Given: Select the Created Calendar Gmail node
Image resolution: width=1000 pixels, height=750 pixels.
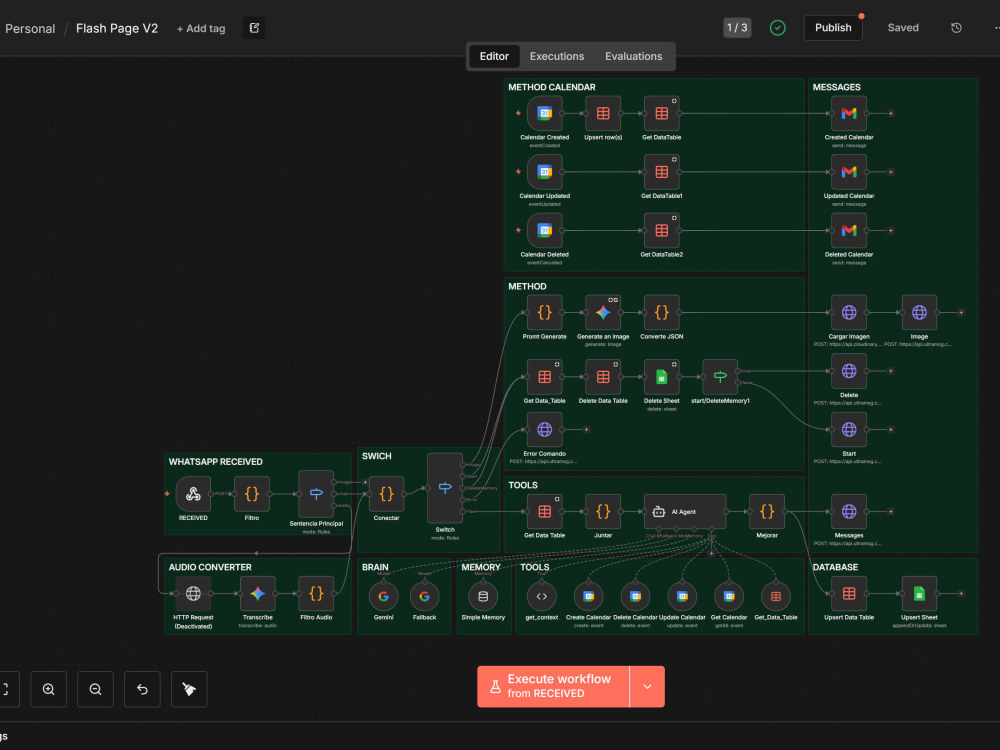Looking at the screenshot, I should pyautogui.click(x=849, y=114).
